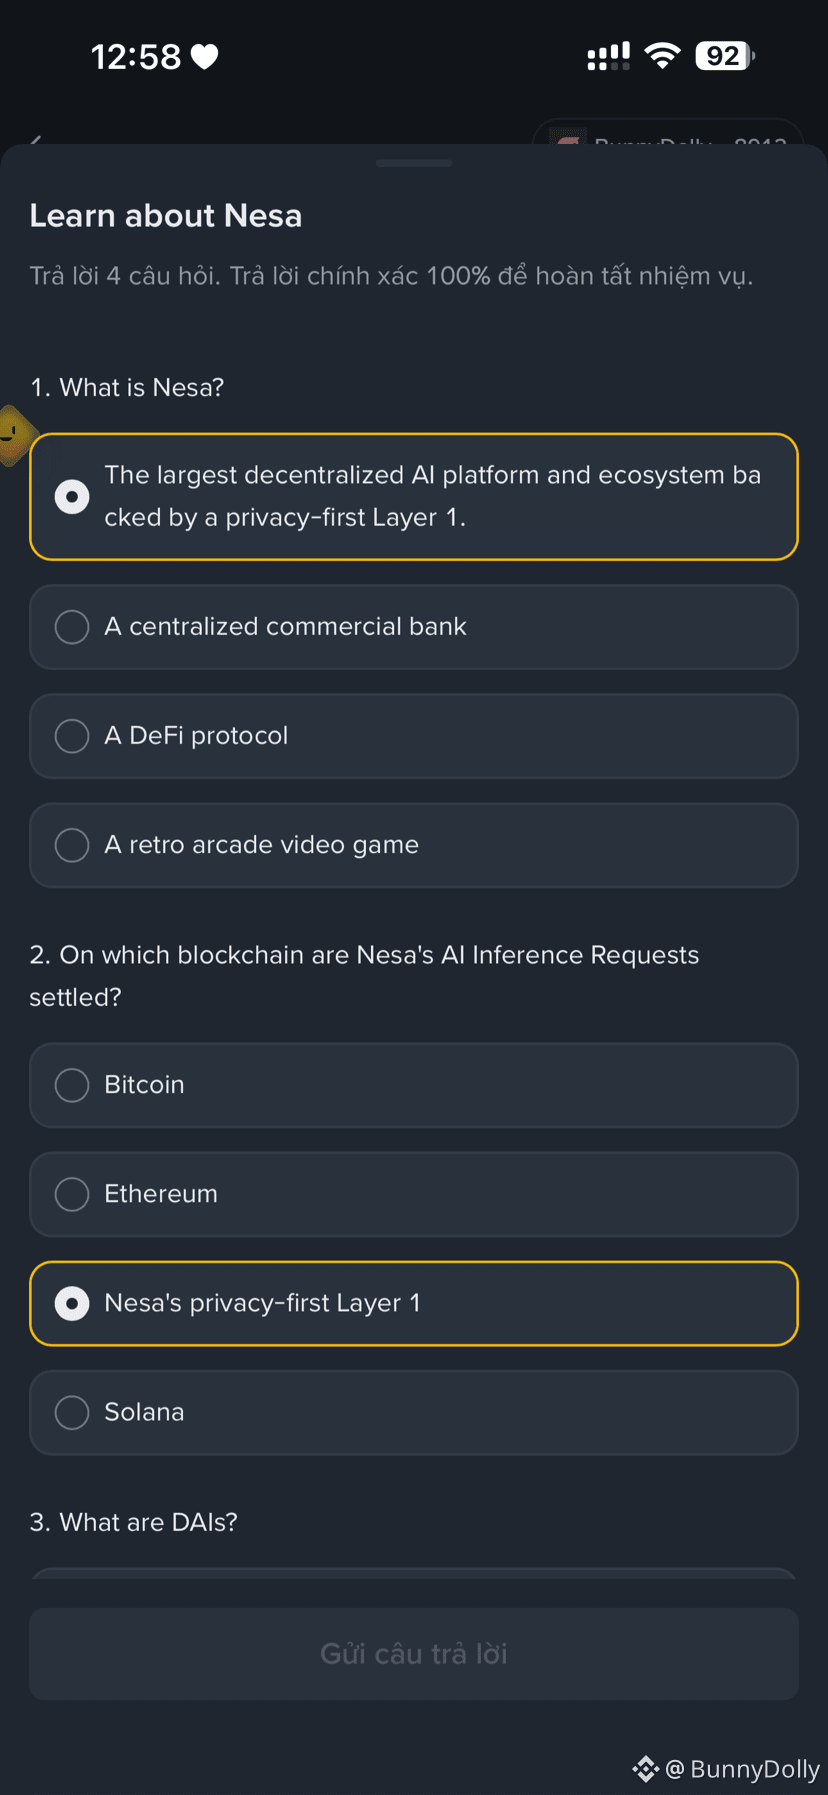The image size is (828, 1795).
Task: Tap the Binance logo beside @BunnyDolly
Action: pyautogui.click(x=646, y=1769)
